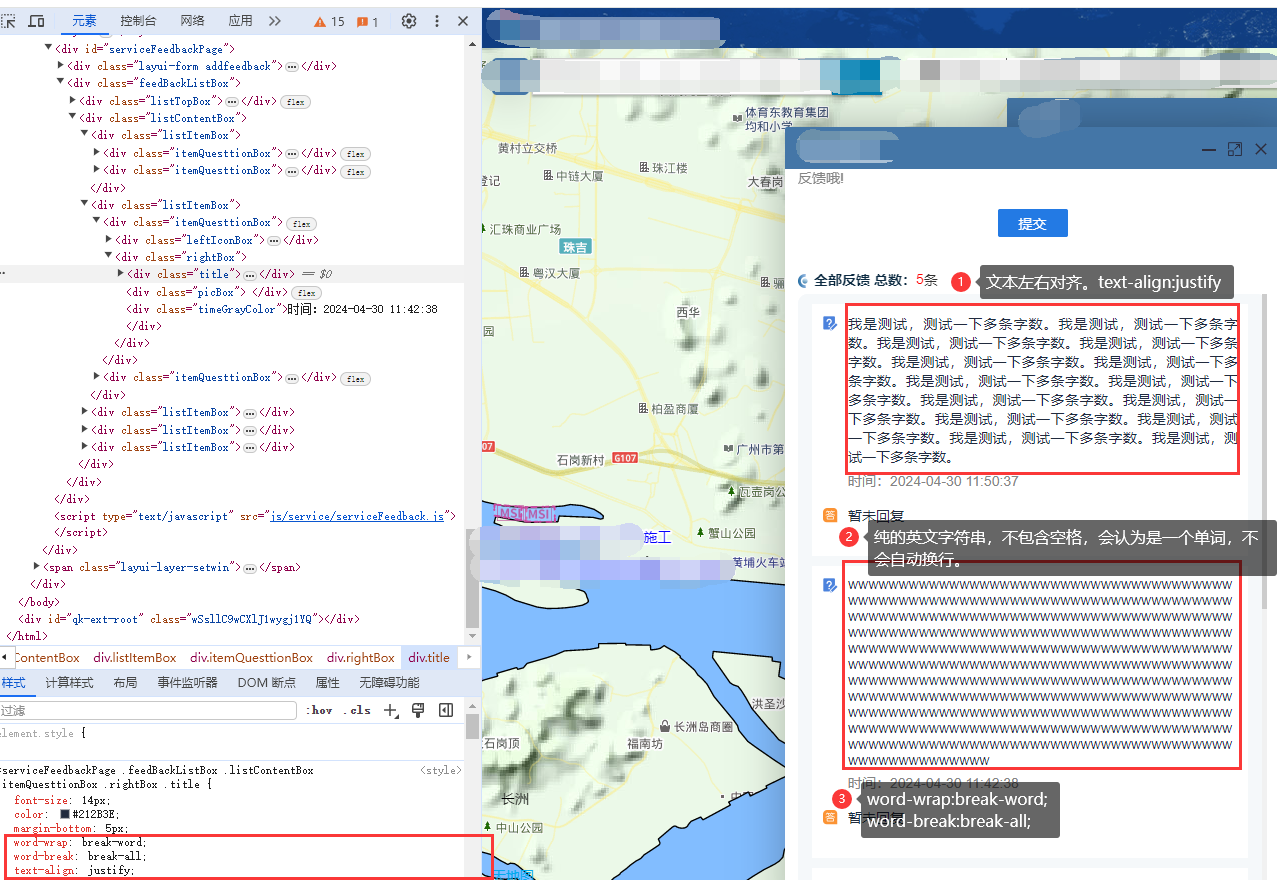The height and width of the screenshot is (880, 1277).
Task: Open the 布局 tab
Action: [x=125, y=682]
